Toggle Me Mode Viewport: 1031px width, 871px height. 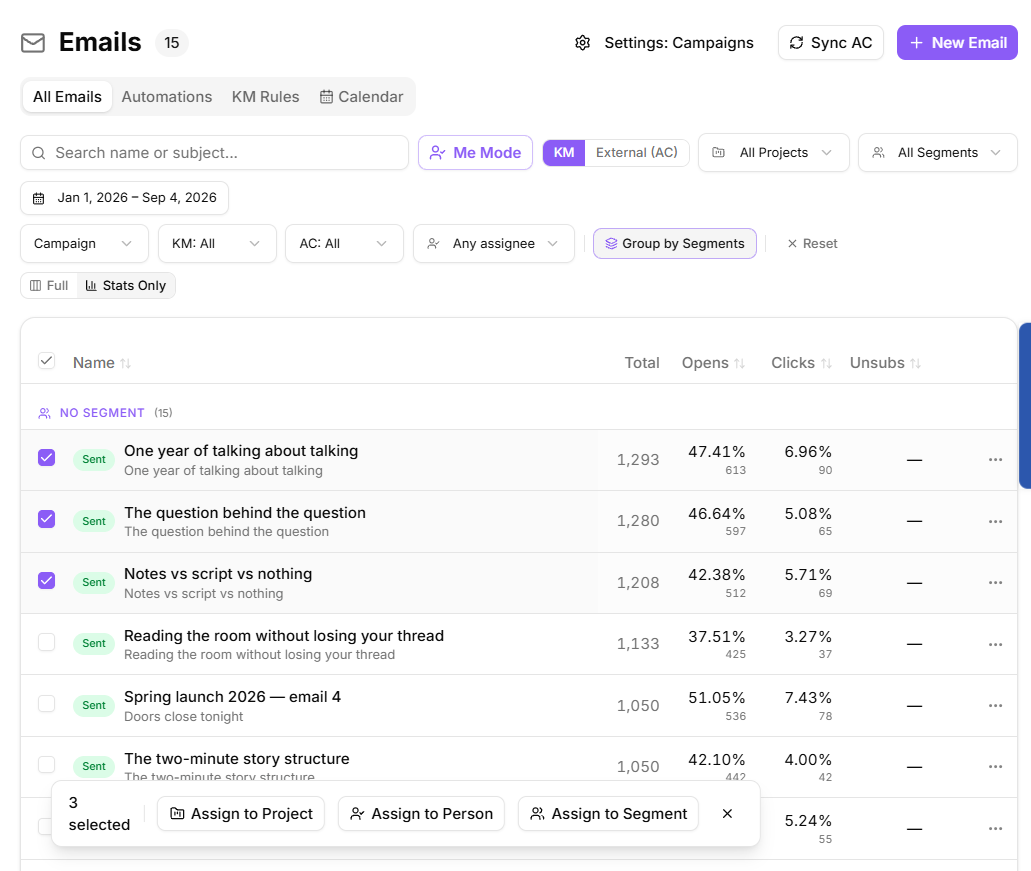point(475,153)
